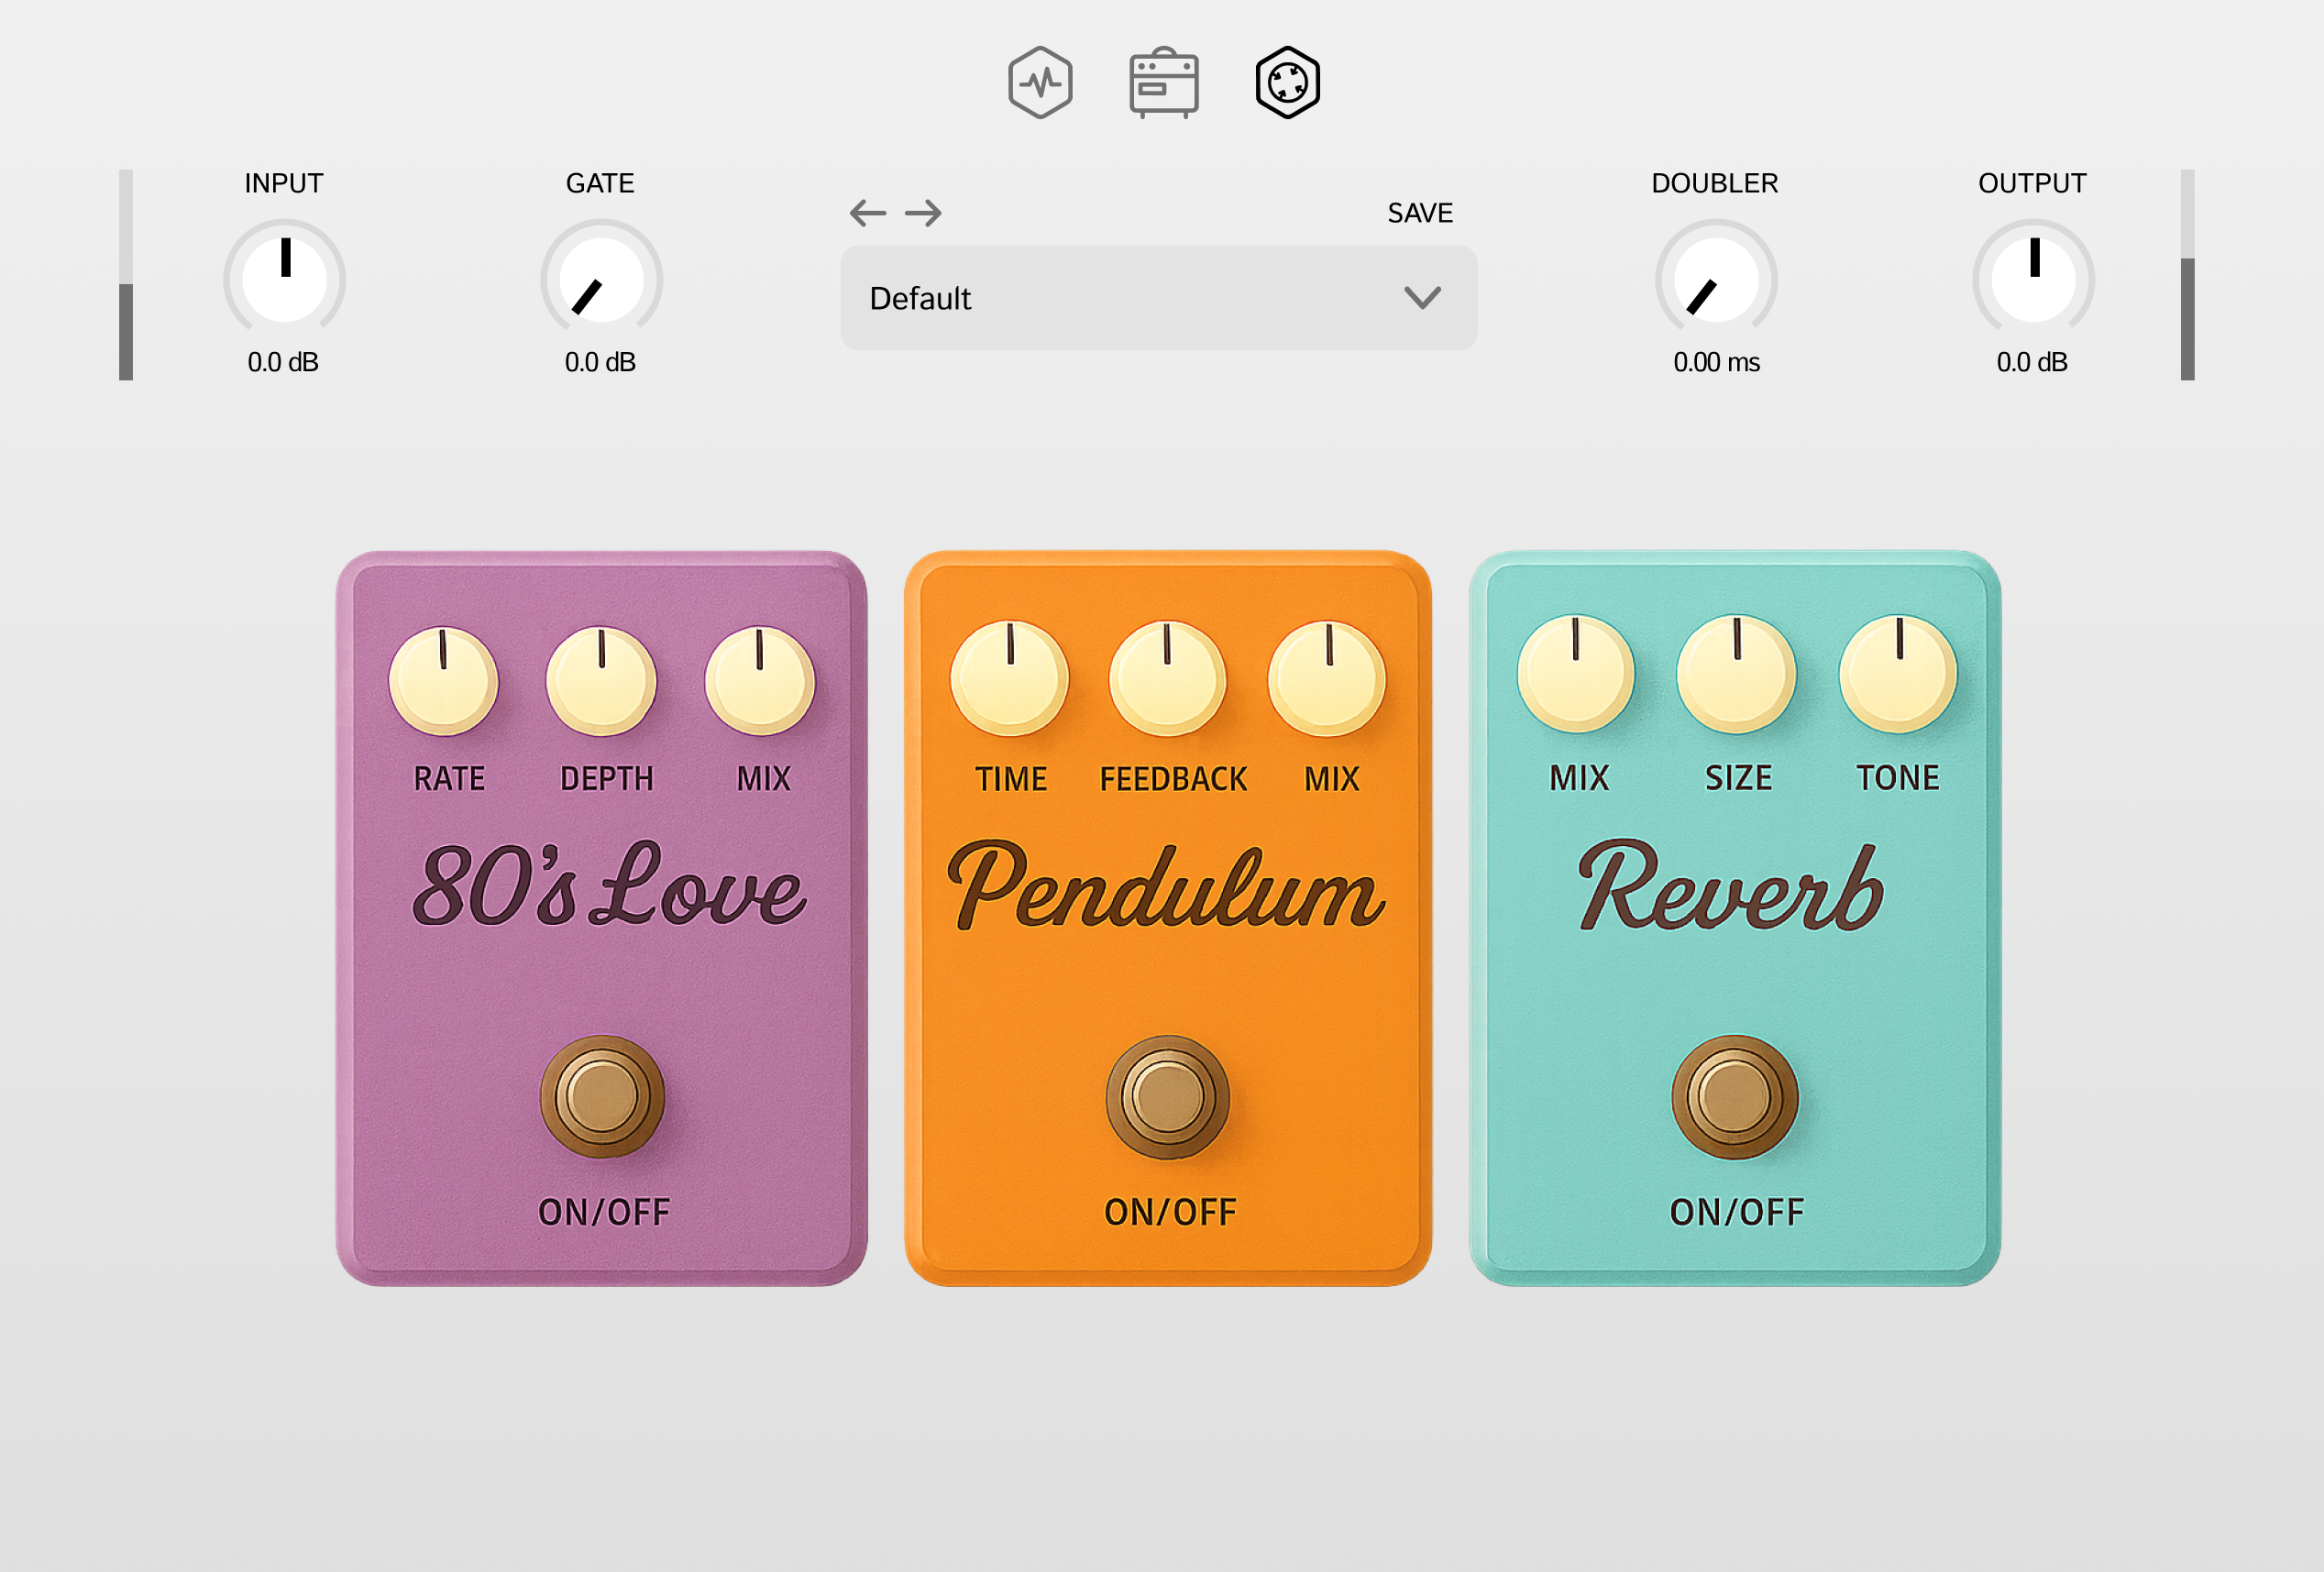Click the 80's Love RATE knob
The image size is (2324, 1572).
(443, 682)
